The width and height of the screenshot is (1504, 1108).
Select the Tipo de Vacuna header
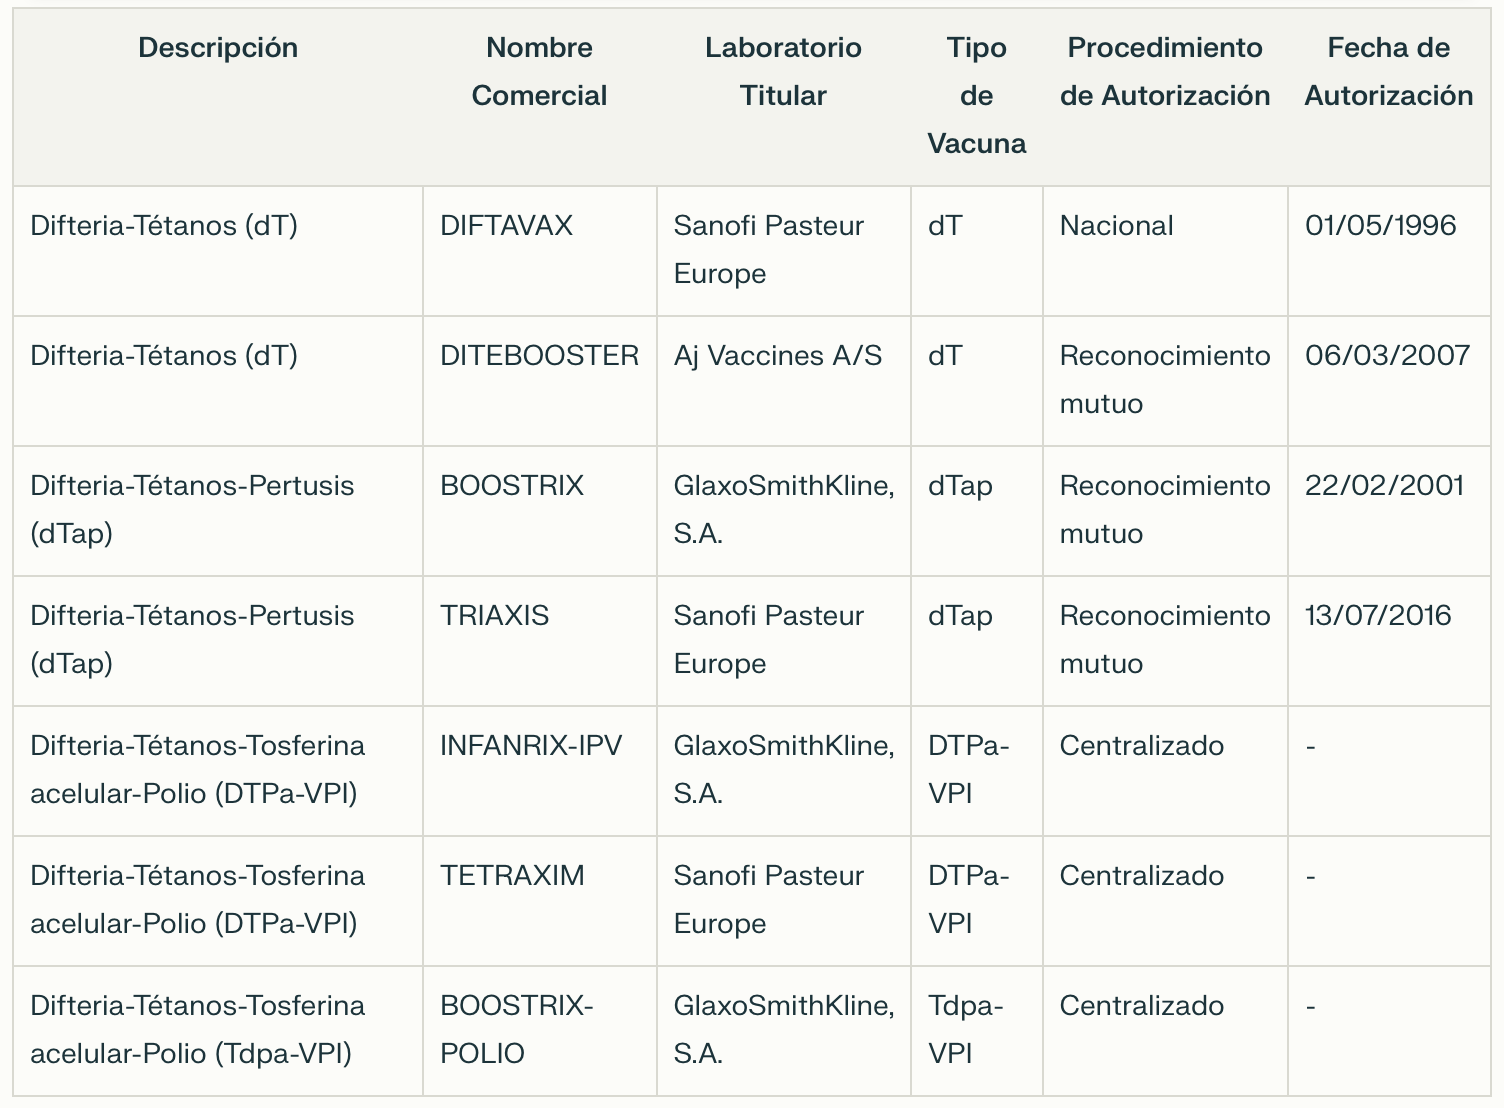(x=976, y=96)
